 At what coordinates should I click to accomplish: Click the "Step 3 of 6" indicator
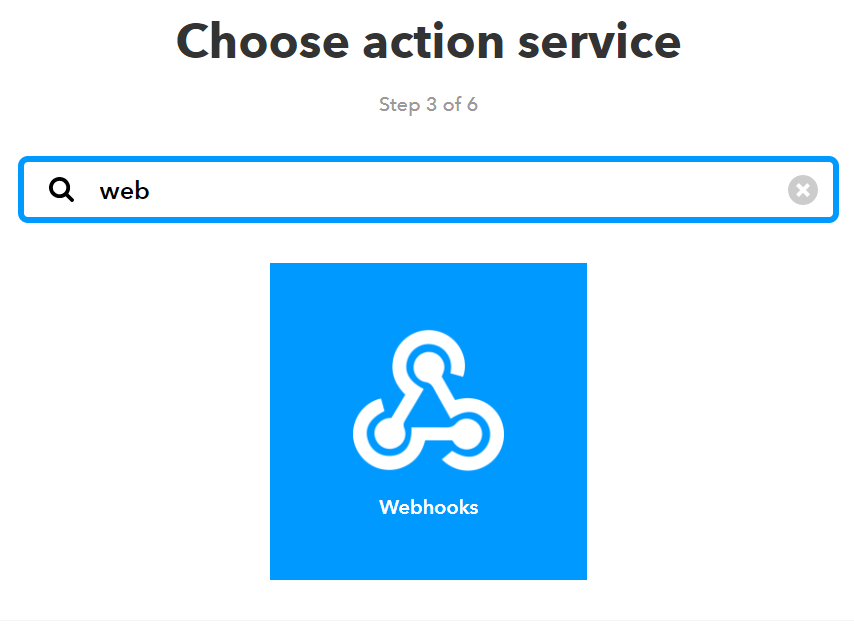click(428, 104)
